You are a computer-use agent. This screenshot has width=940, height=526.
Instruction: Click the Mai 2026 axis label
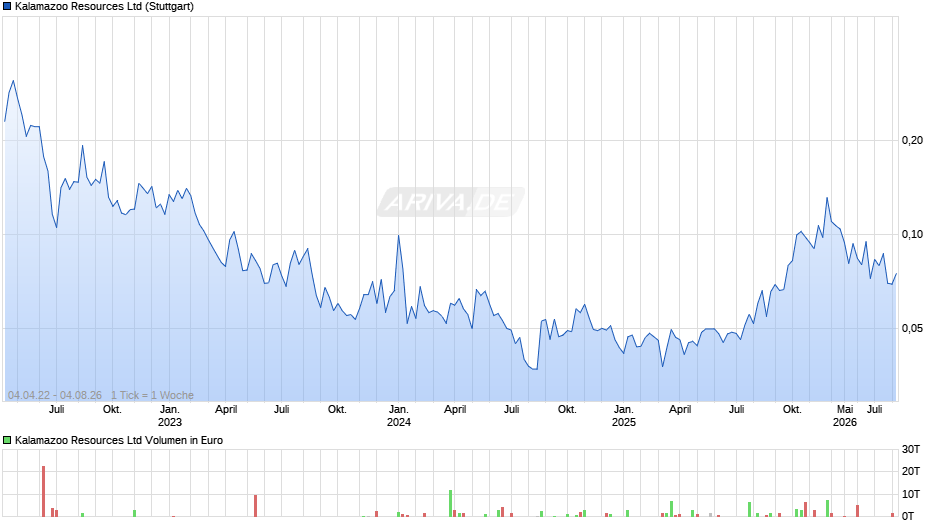click(845, 416)
